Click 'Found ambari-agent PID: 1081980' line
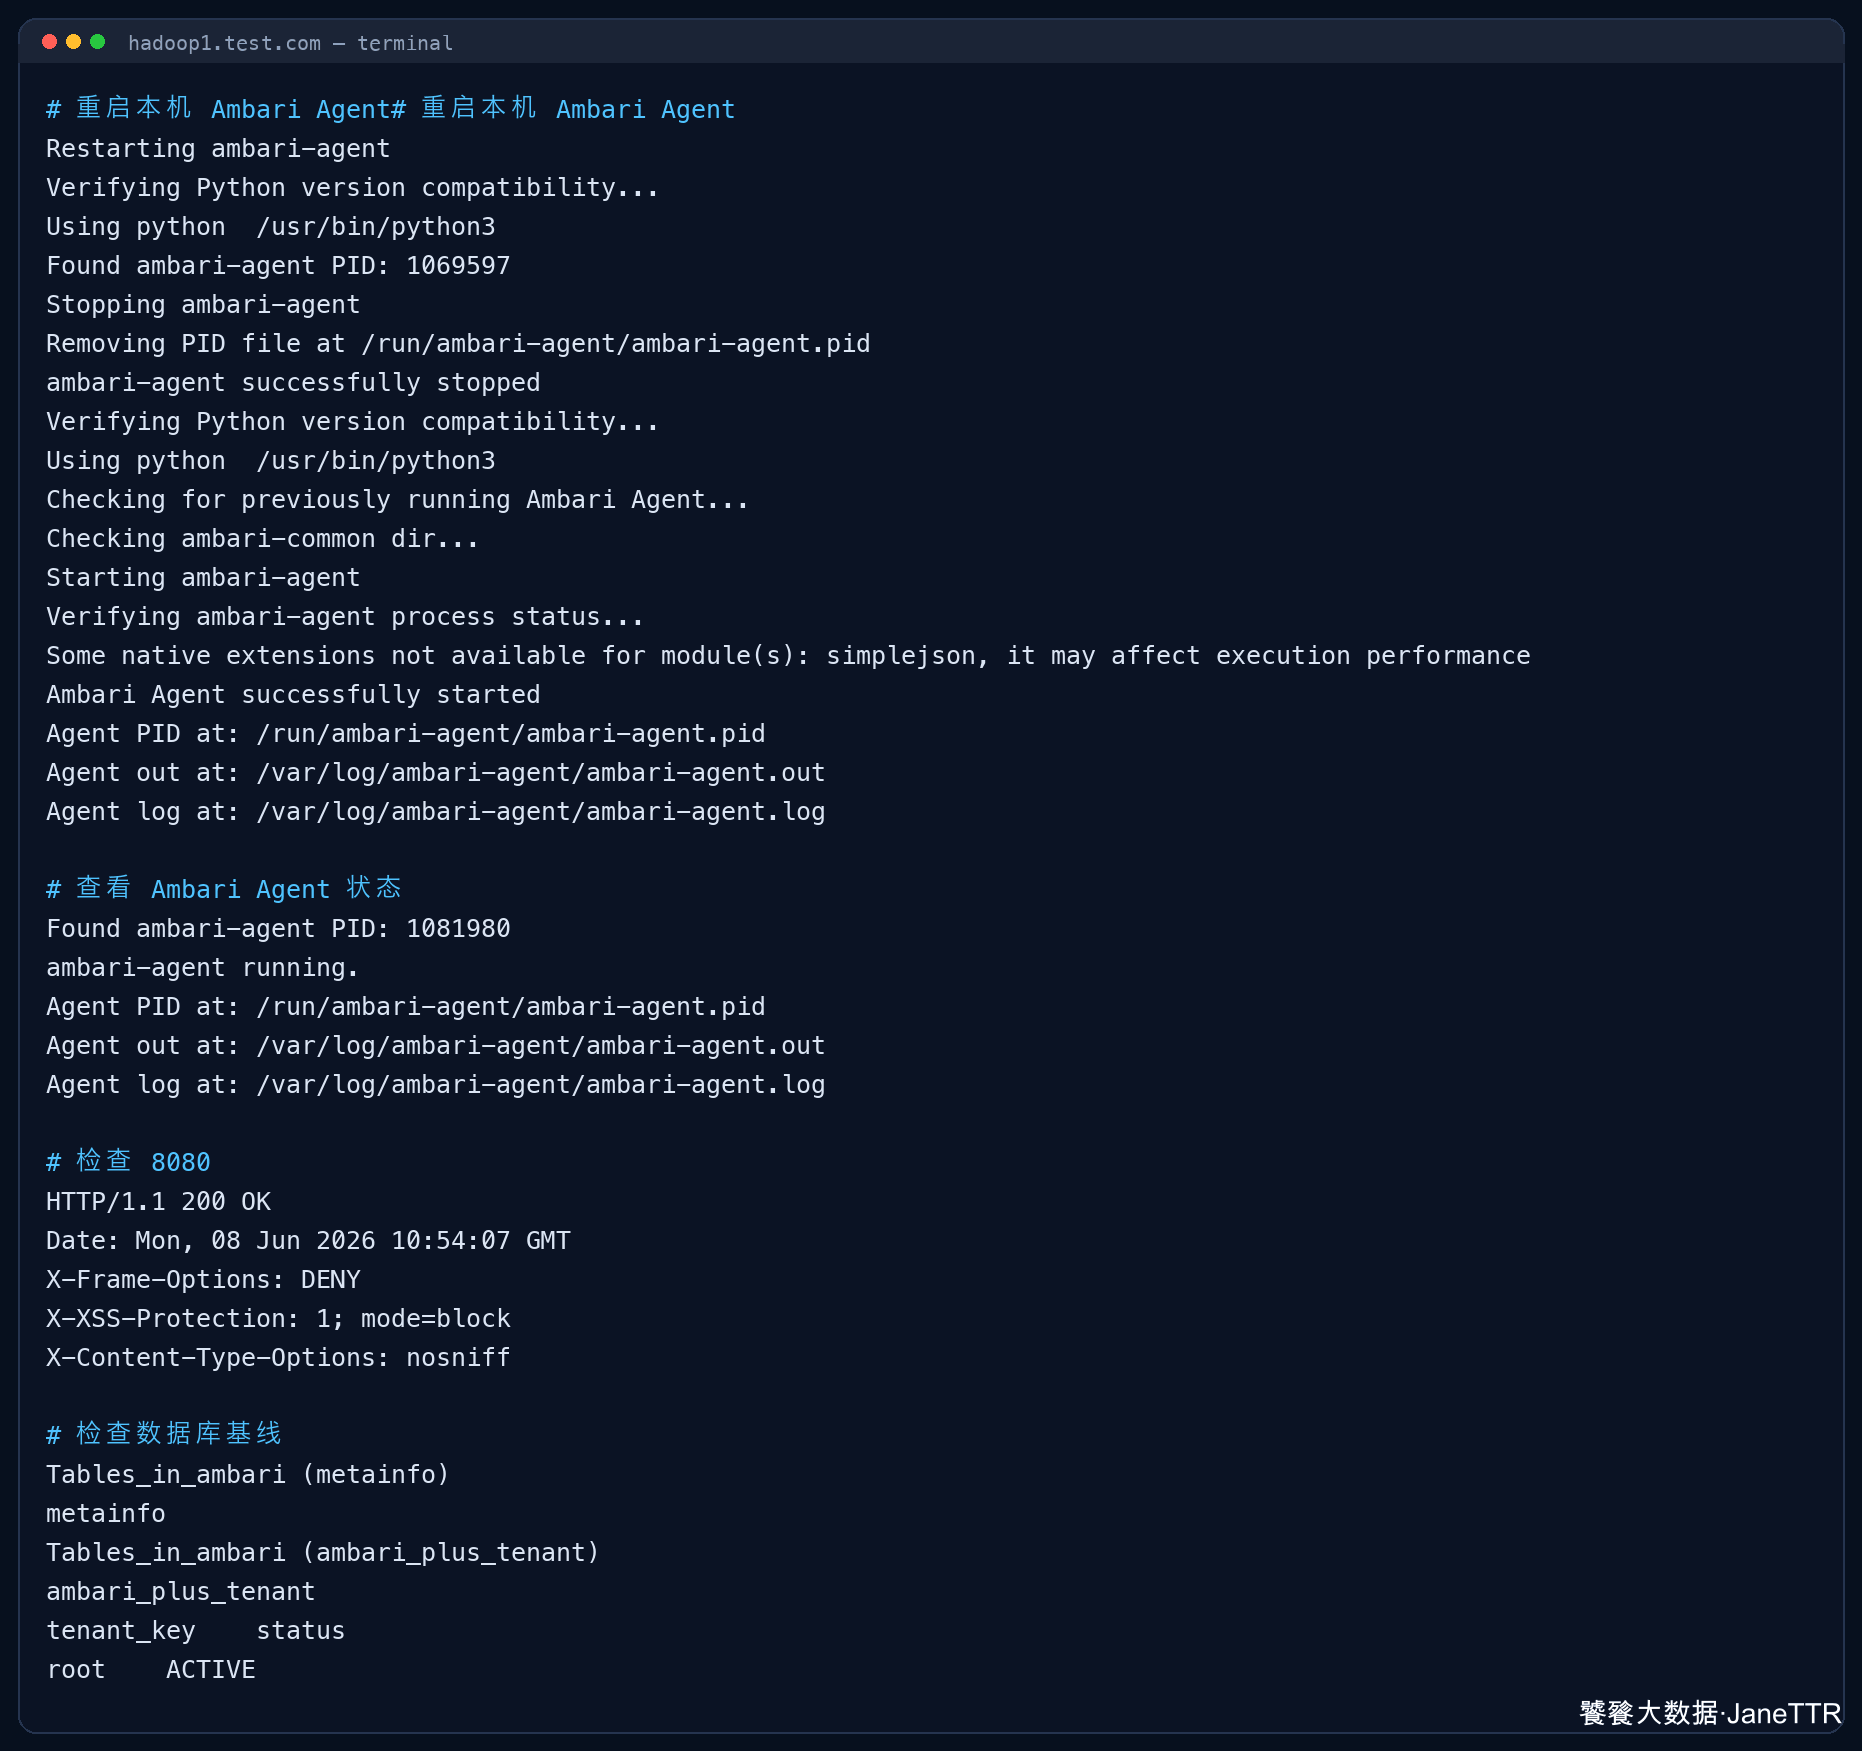This screenshot has width=1862, height=1751. tap(278, 929)
